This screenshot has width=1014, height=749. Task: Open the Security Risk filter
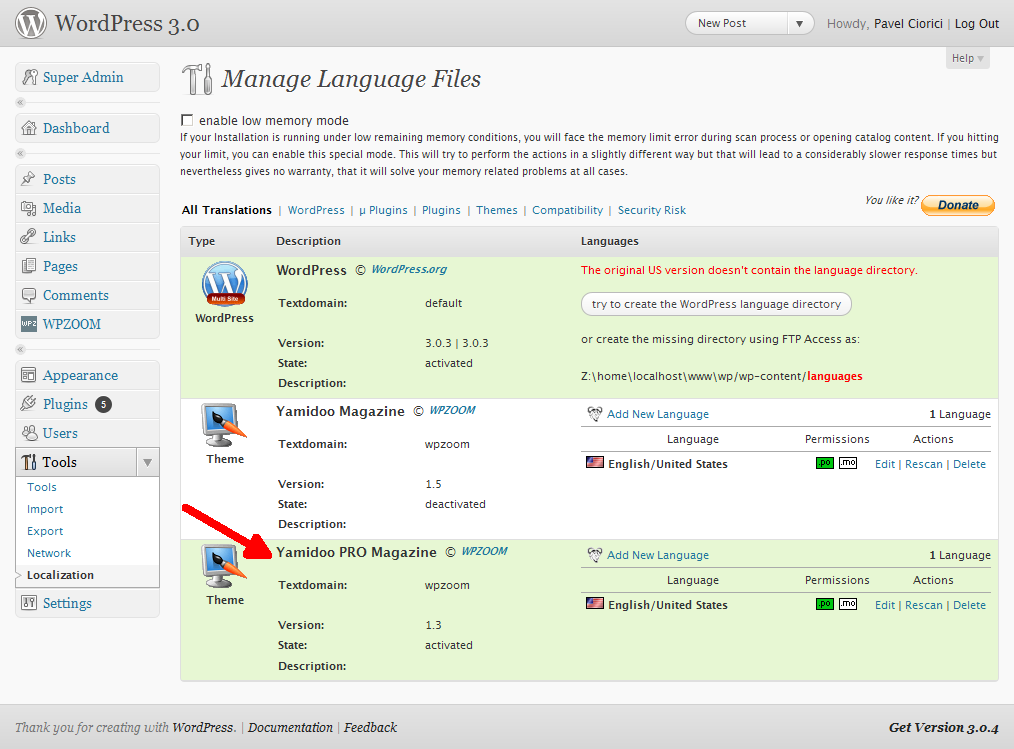(651, 210)
